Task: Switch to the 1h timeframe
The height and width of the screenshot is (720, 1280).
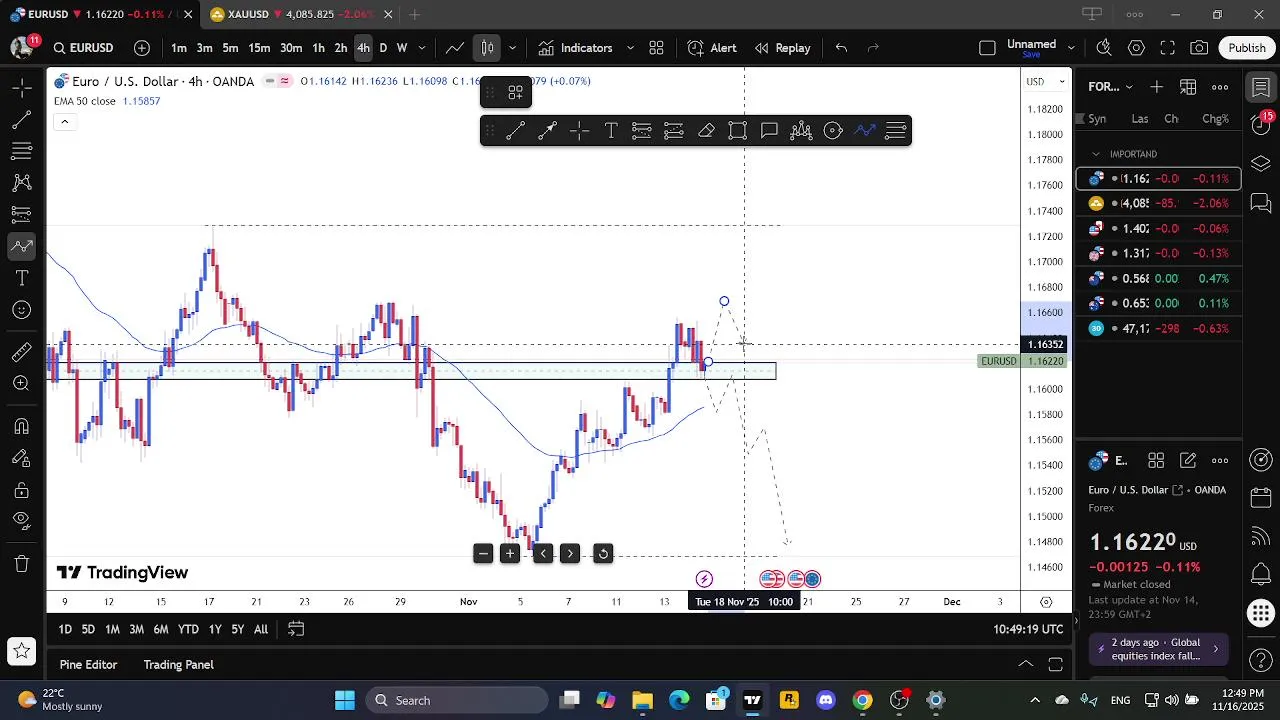Action: 318,48
